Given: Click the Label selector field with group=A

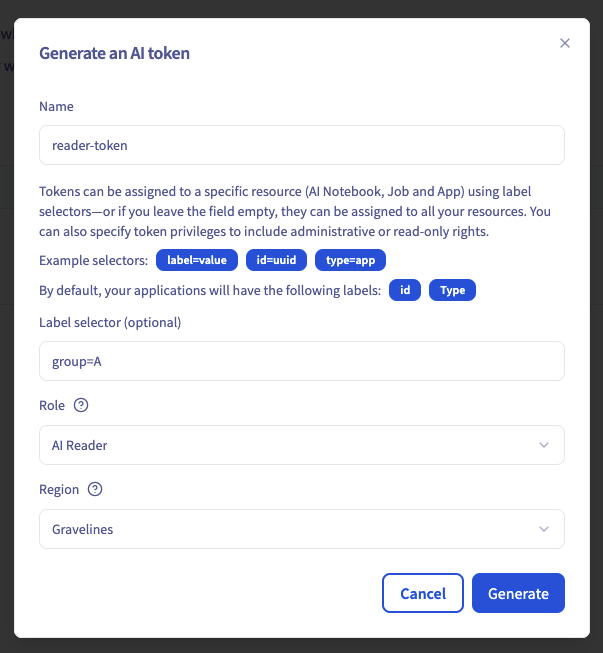Looking at the screenshot, I should click(301, 361).
